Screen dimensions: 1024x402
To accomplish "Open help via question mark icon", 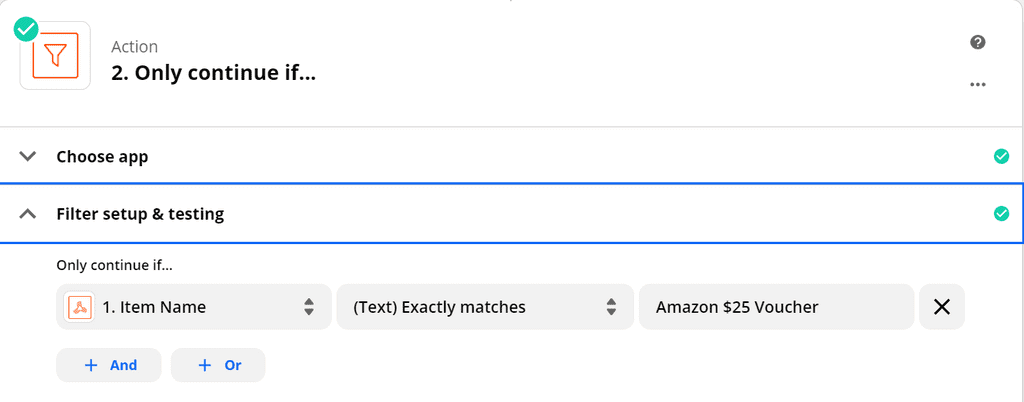I will (978, 42).
